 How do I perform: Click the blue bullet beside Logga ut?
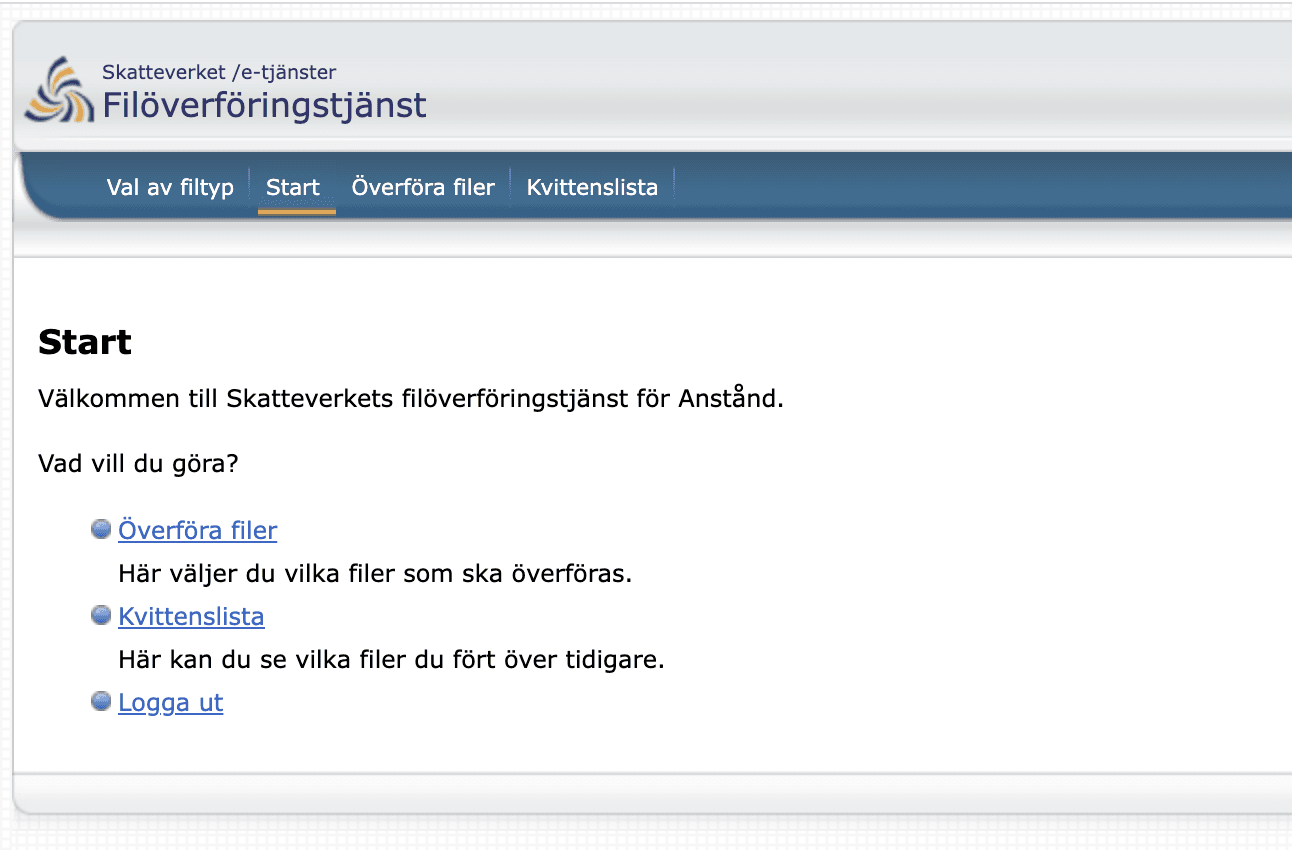[x=100, y=701]
